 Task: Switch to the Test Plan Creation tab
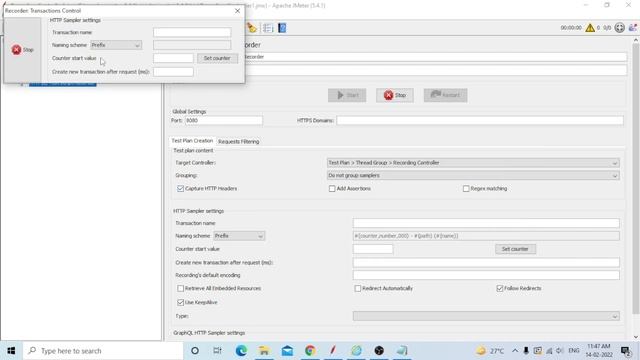(x=192, y=141)
